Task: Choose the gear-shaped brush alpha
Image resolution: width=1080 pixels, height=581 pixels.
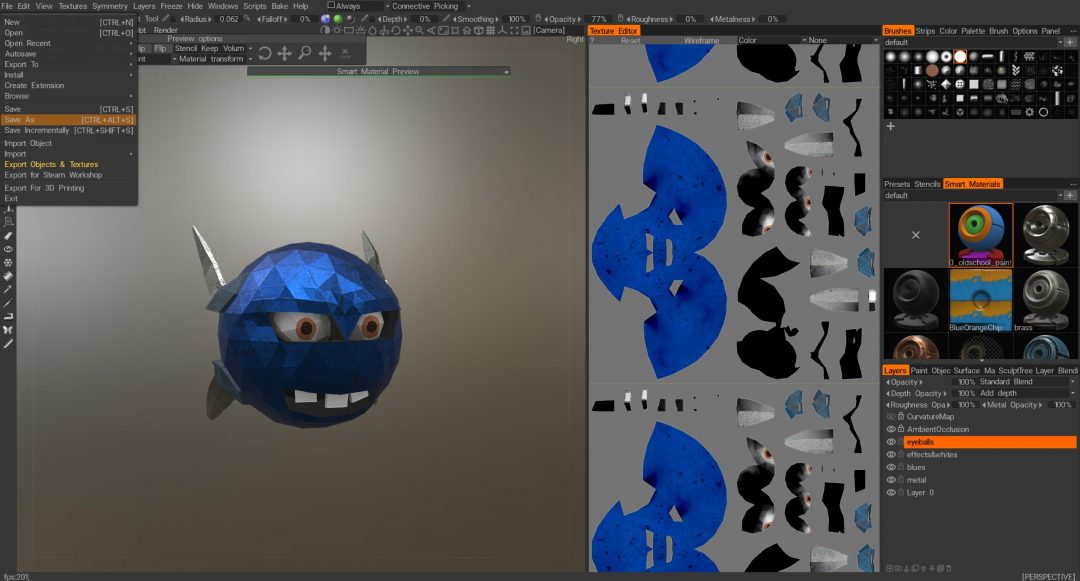Action: [x=1030, y=112]
